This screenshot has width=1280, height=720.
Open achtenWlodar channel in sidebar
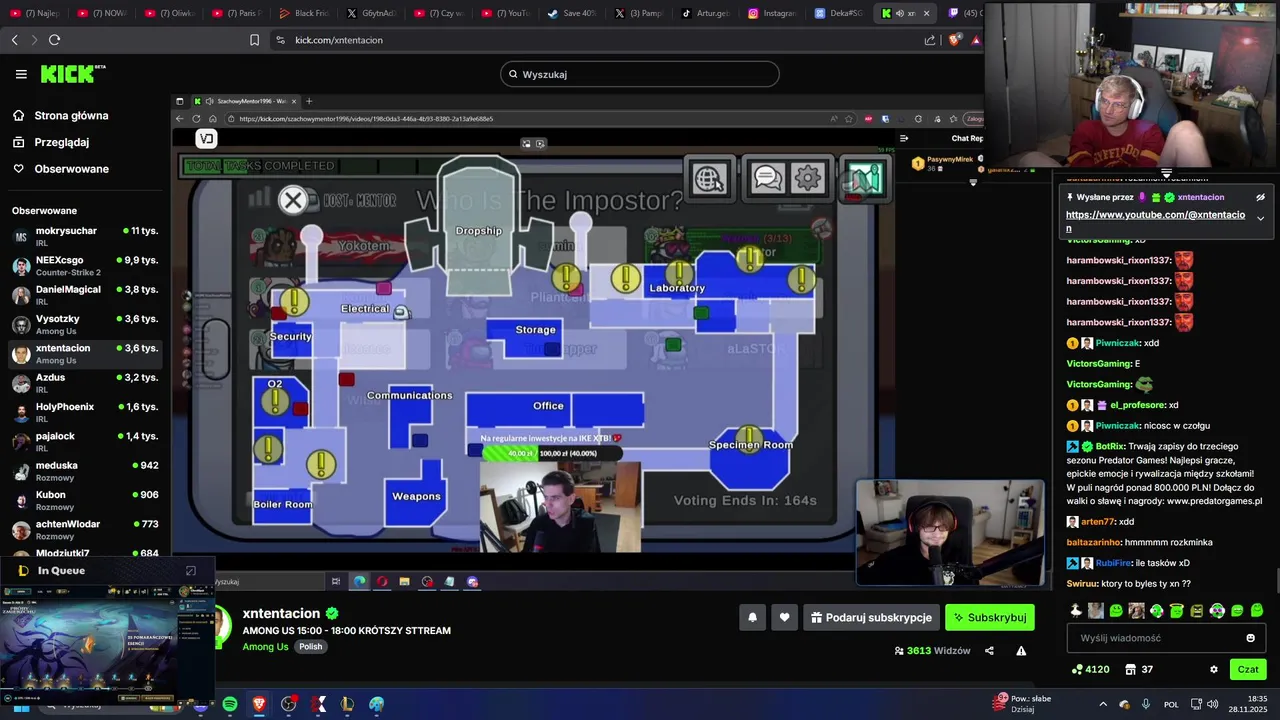click(85, 530)
